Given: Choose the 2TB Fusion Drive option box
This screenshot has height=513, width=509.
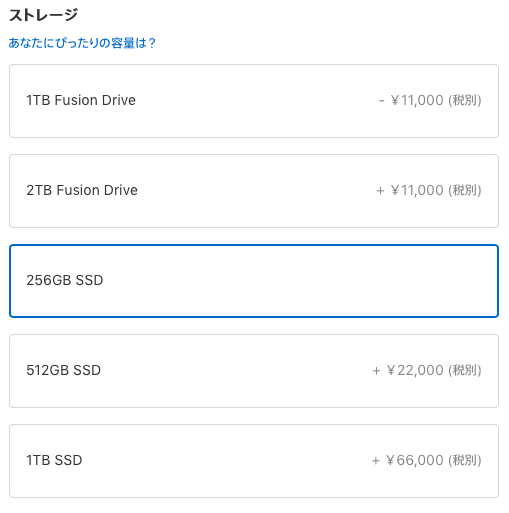Looking at the screenshot, I should 254,191.
